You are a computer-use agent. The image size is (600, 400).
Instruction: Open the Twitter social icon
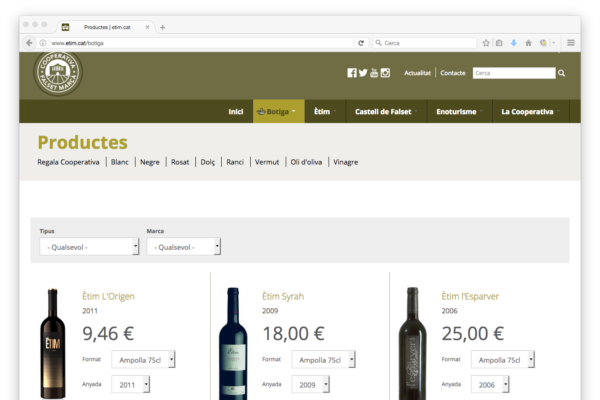363,73
